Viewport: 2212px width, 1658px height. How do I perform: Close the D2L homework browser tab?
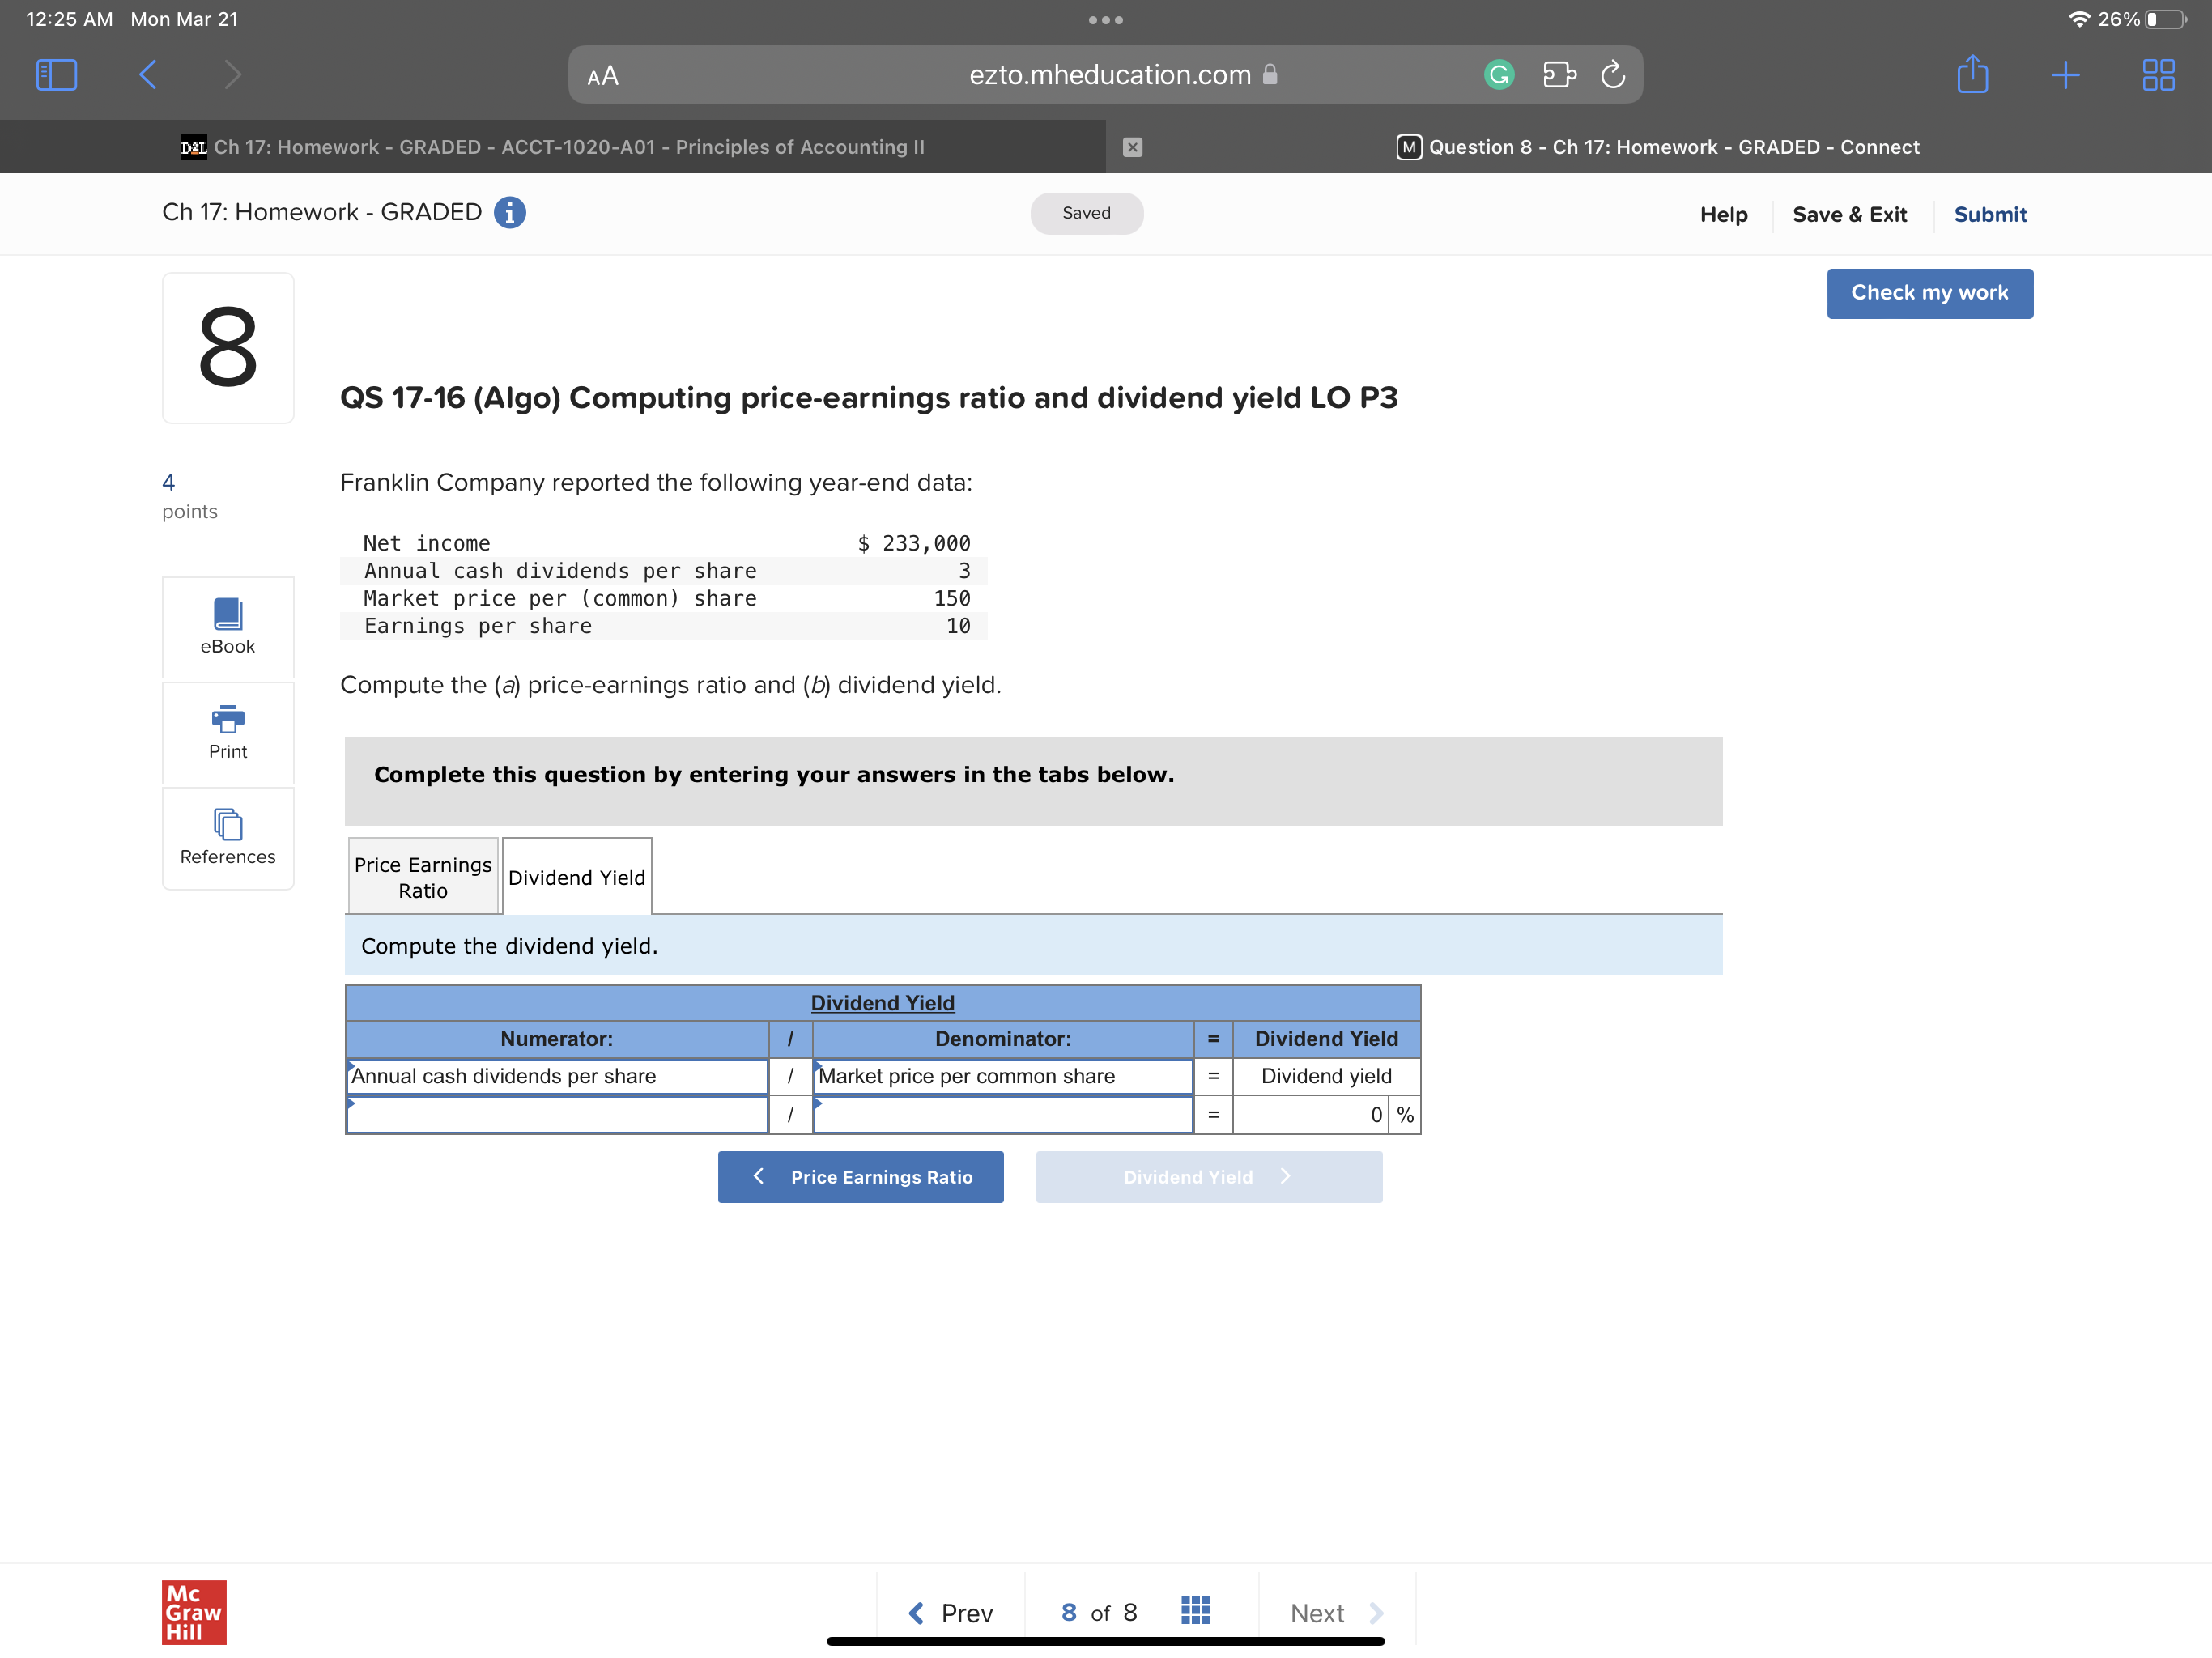pyautogui.click(x=1132, y=147)
